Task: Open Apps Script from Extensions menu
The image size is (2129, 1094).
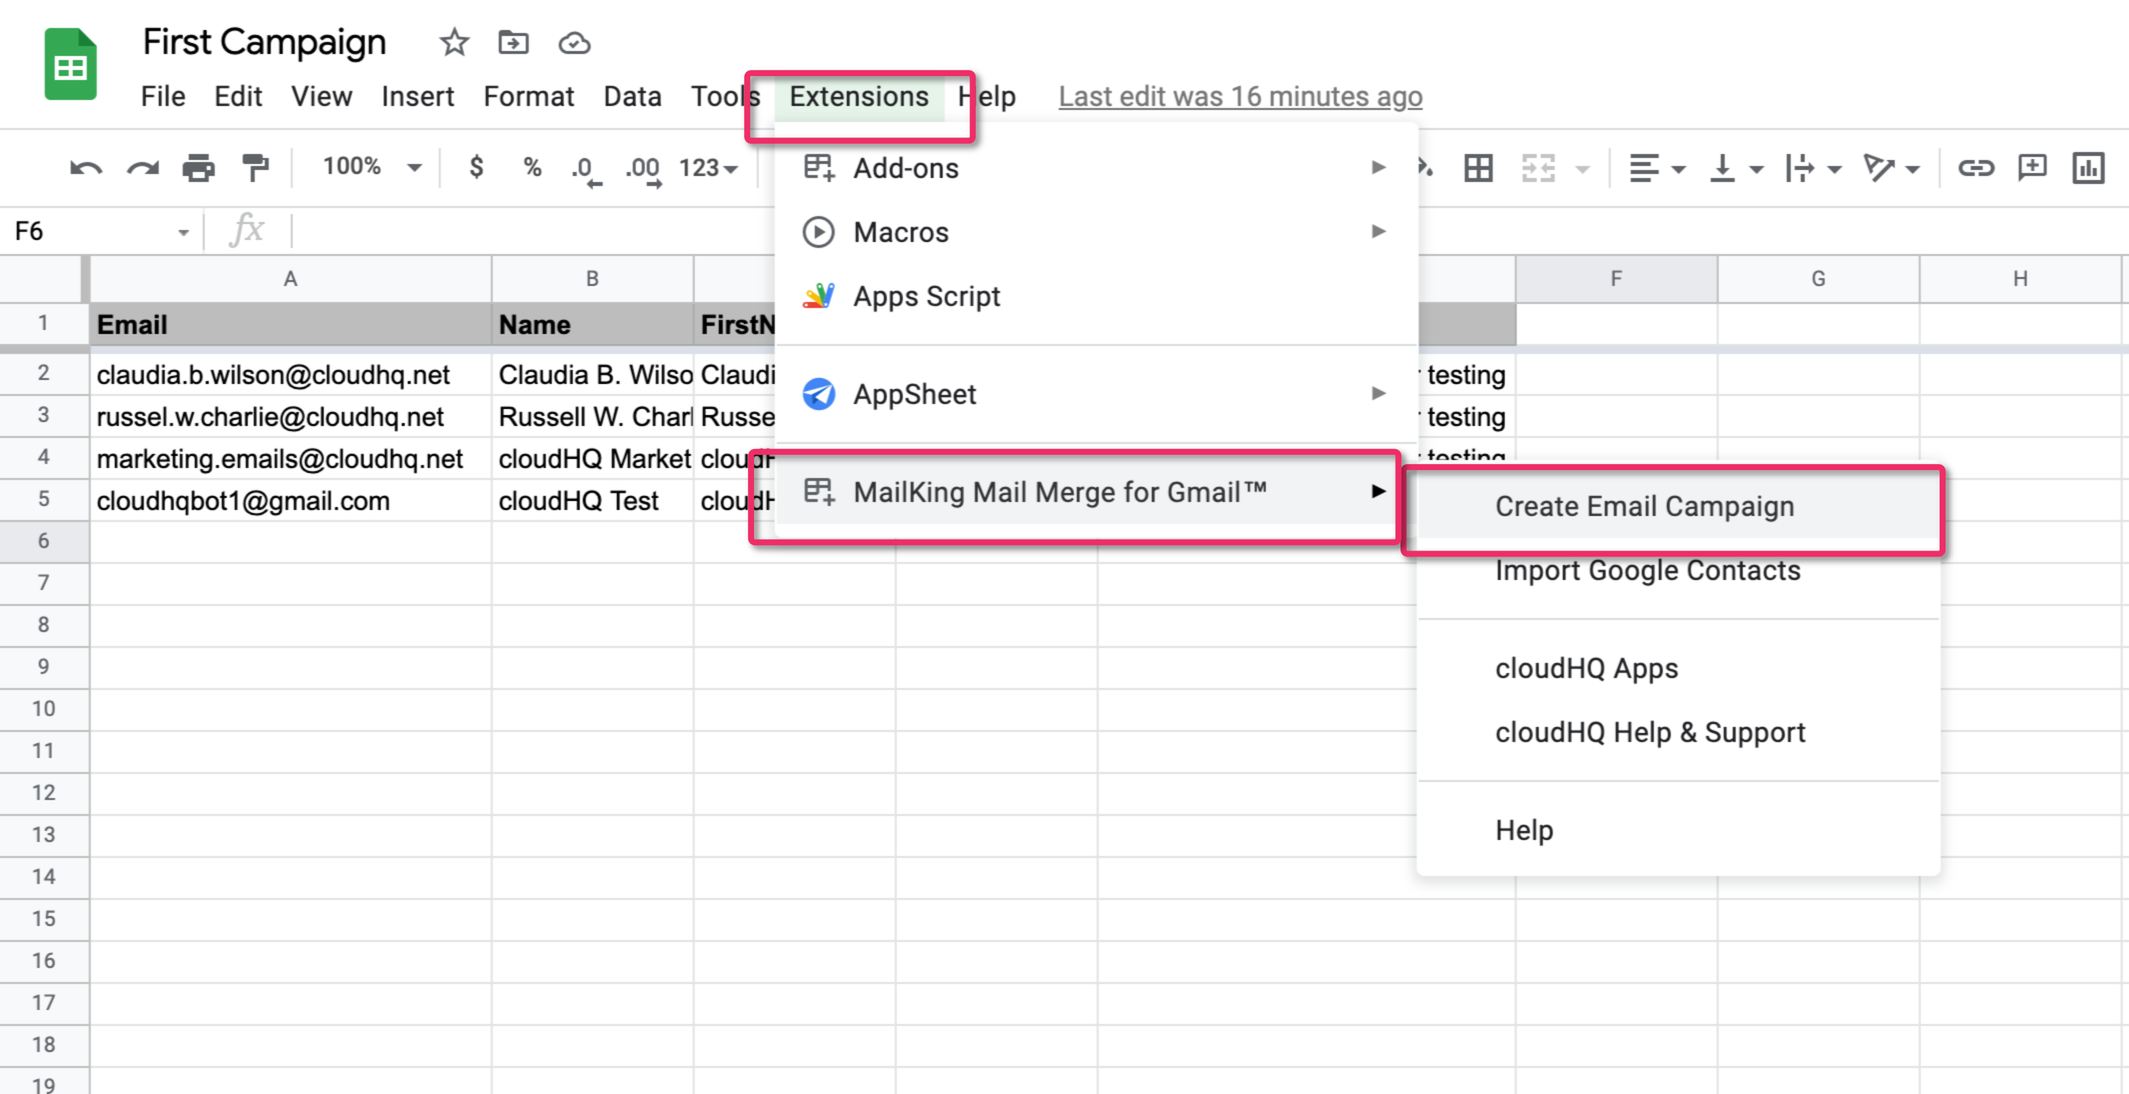Action: [x=1096, y=296]
